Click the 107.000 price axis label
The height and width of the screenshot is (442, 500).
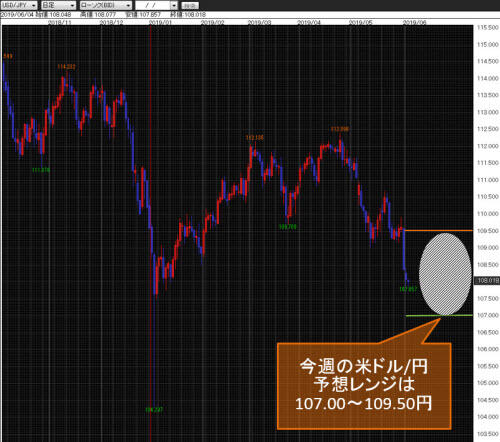(488, 315)
